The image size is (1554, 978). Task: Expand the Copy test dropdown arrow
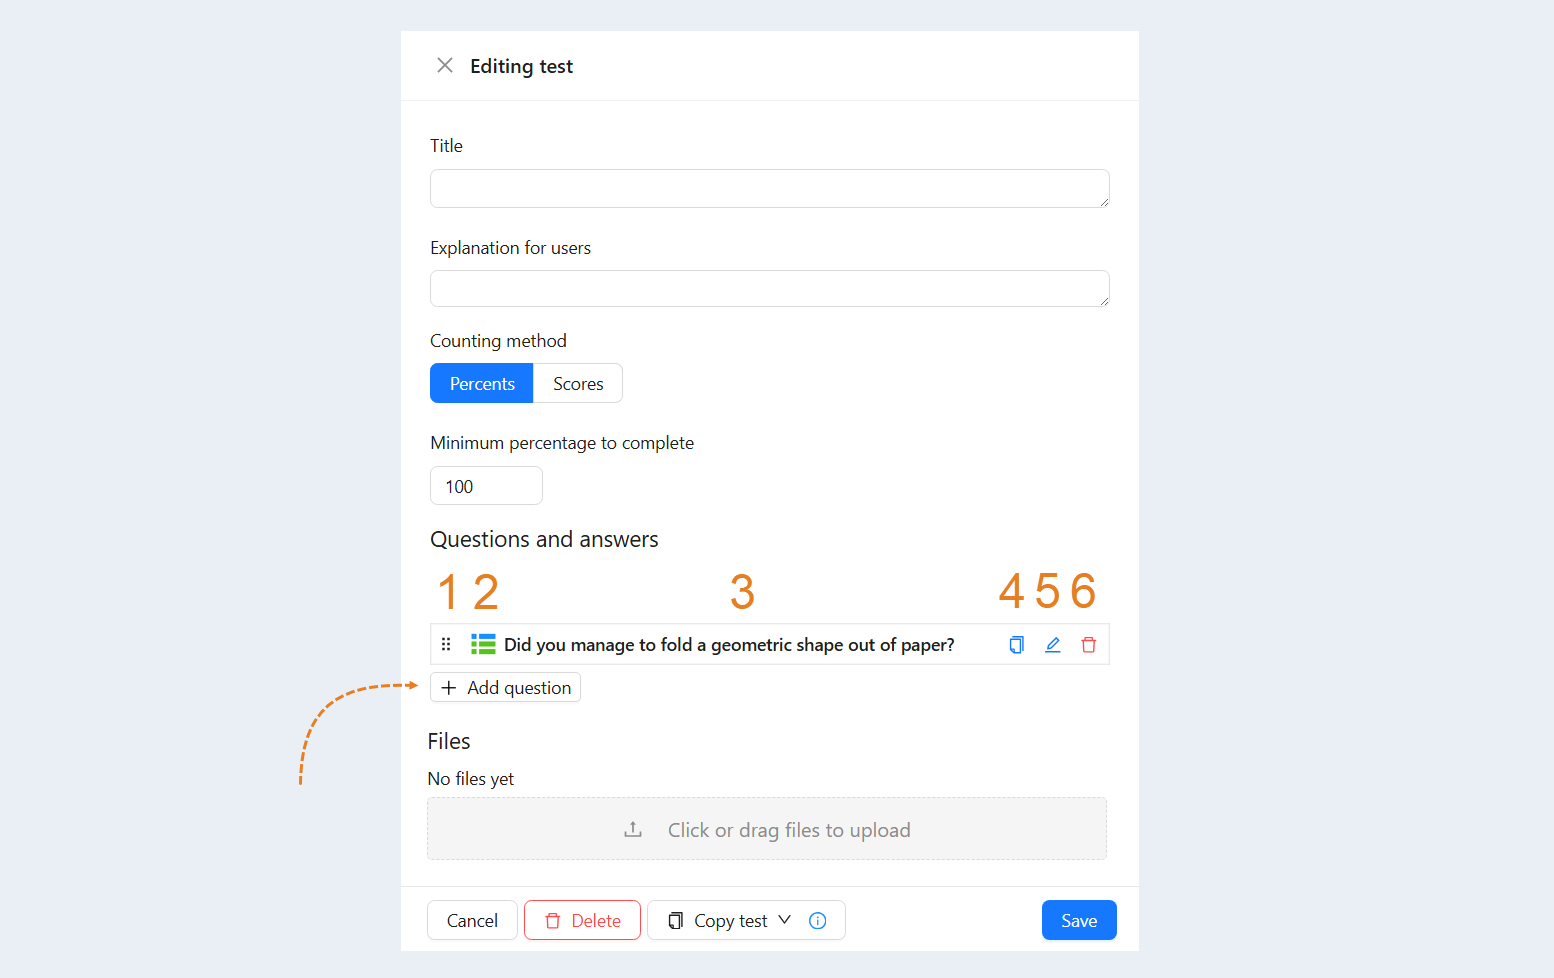point(784,920)
